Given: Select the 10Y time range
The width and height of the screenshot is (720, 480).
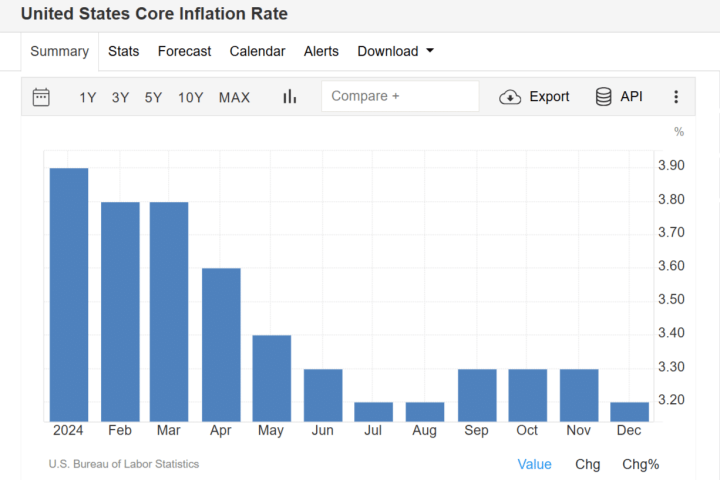Looking at the screenshot, I should tap(191, 97).
